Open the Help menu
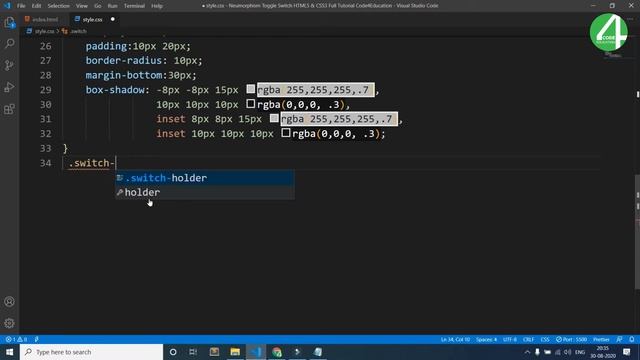This screenshot has width=640, height=360. point(157,6)
